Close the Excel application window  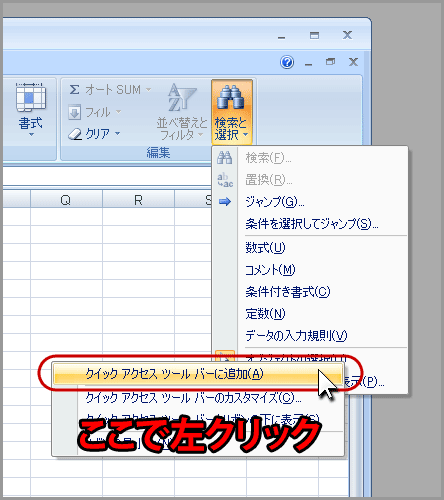click(347, 35)
